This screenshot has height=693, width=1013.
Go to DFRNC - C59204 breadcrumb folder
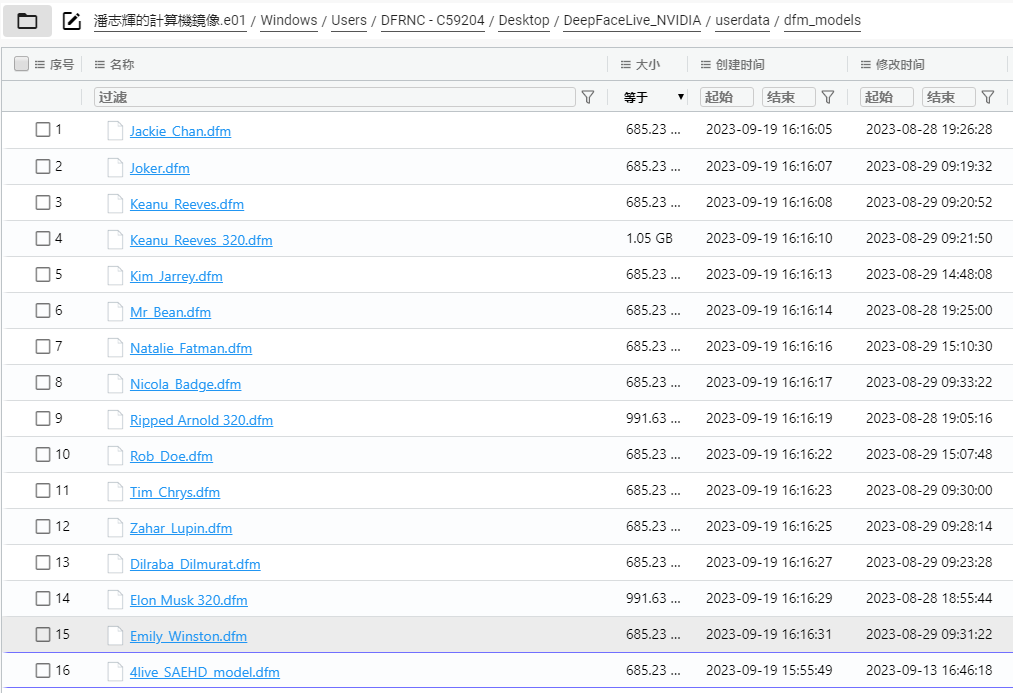pyautogui.click(x=432, y=21)
